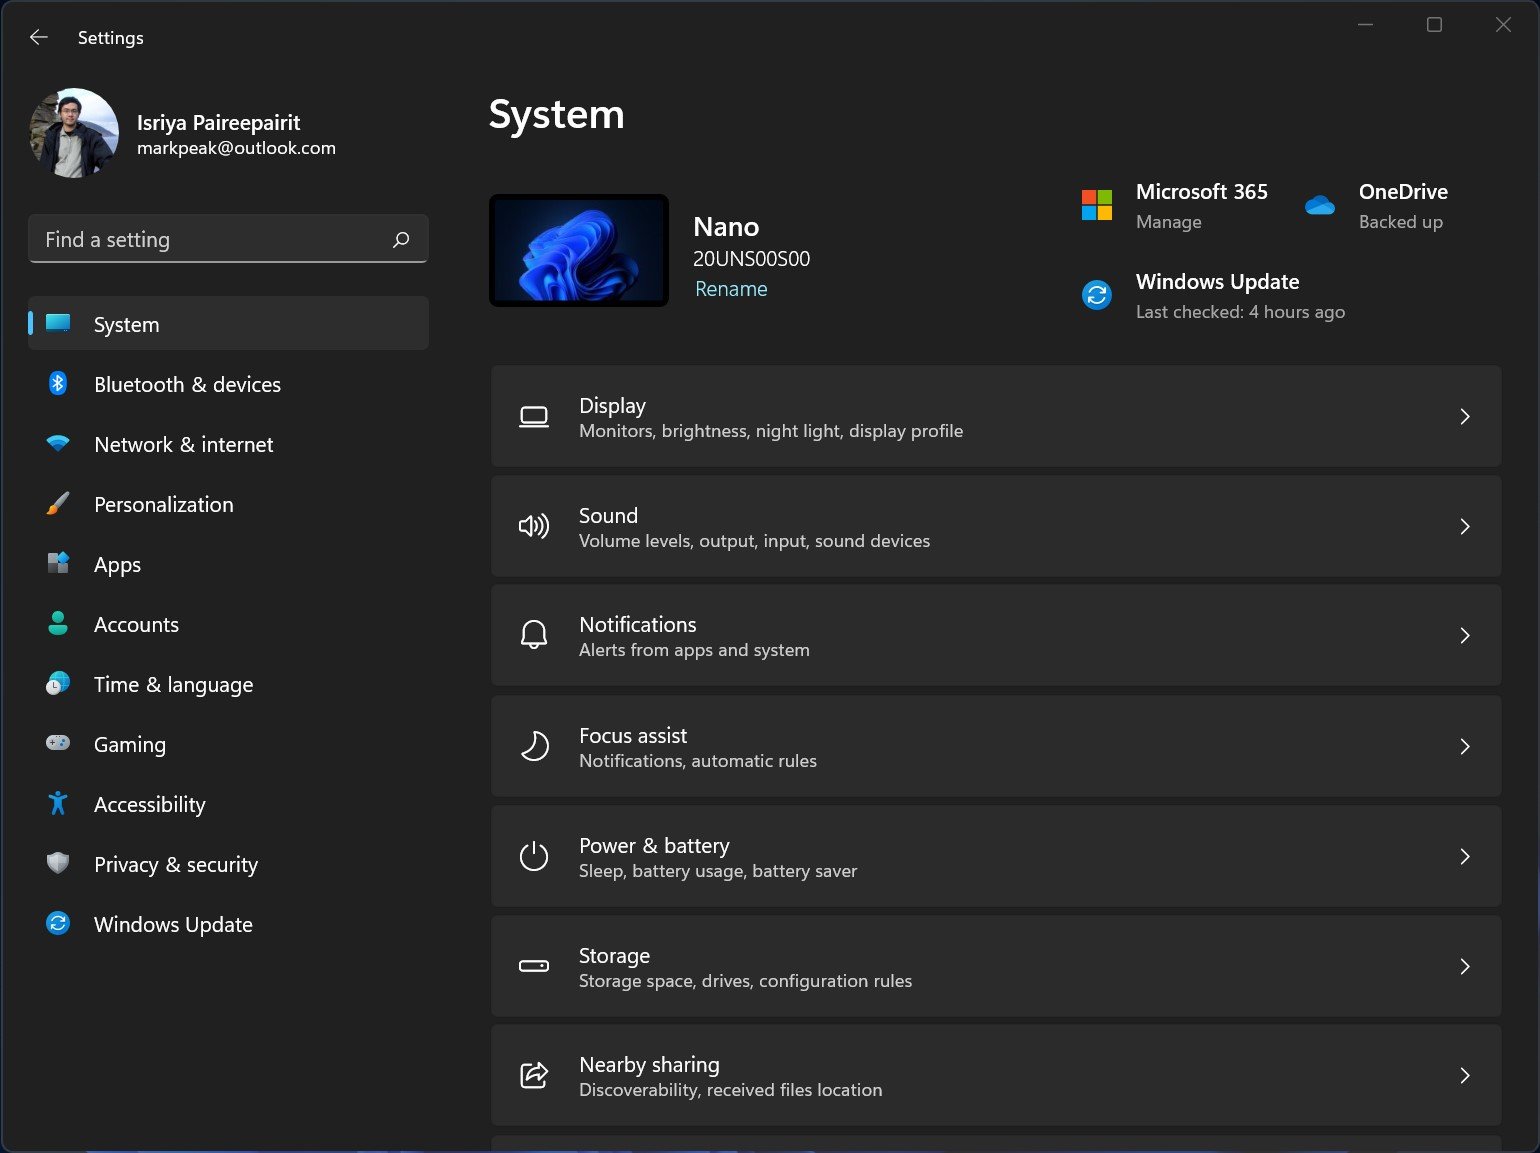Click the Gaming controller icon
This screenshot has width=1540, height=1153.
pos(58,743)
